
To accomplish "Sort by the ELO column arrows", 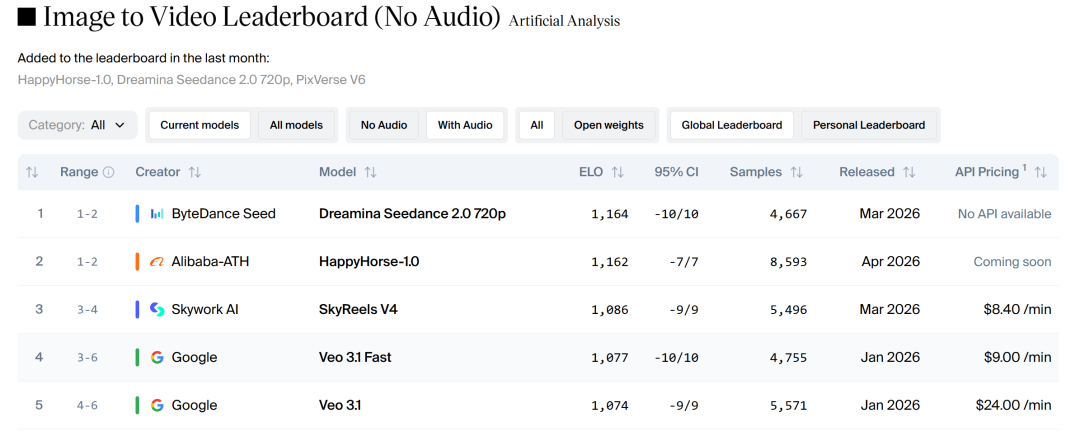I will [618, 172].
